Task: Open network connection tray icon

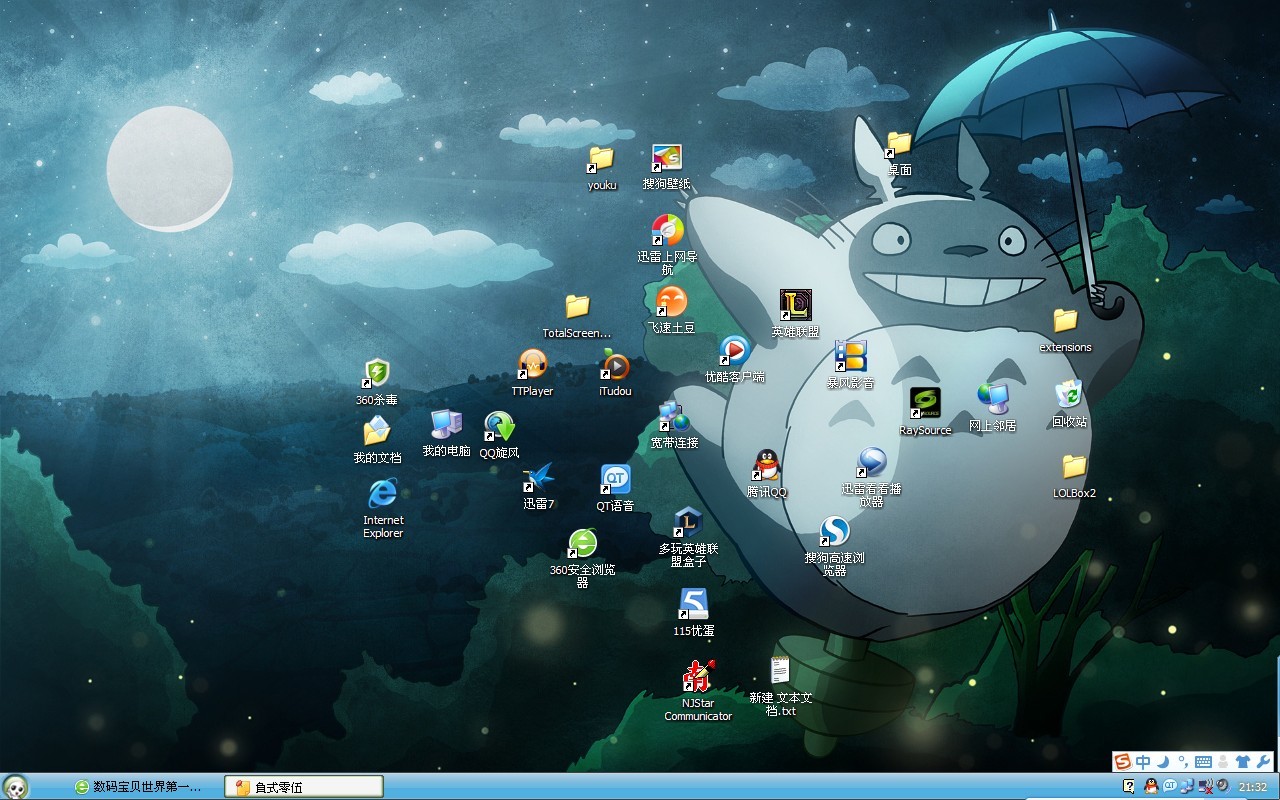Action: [x=1187, y=787]
